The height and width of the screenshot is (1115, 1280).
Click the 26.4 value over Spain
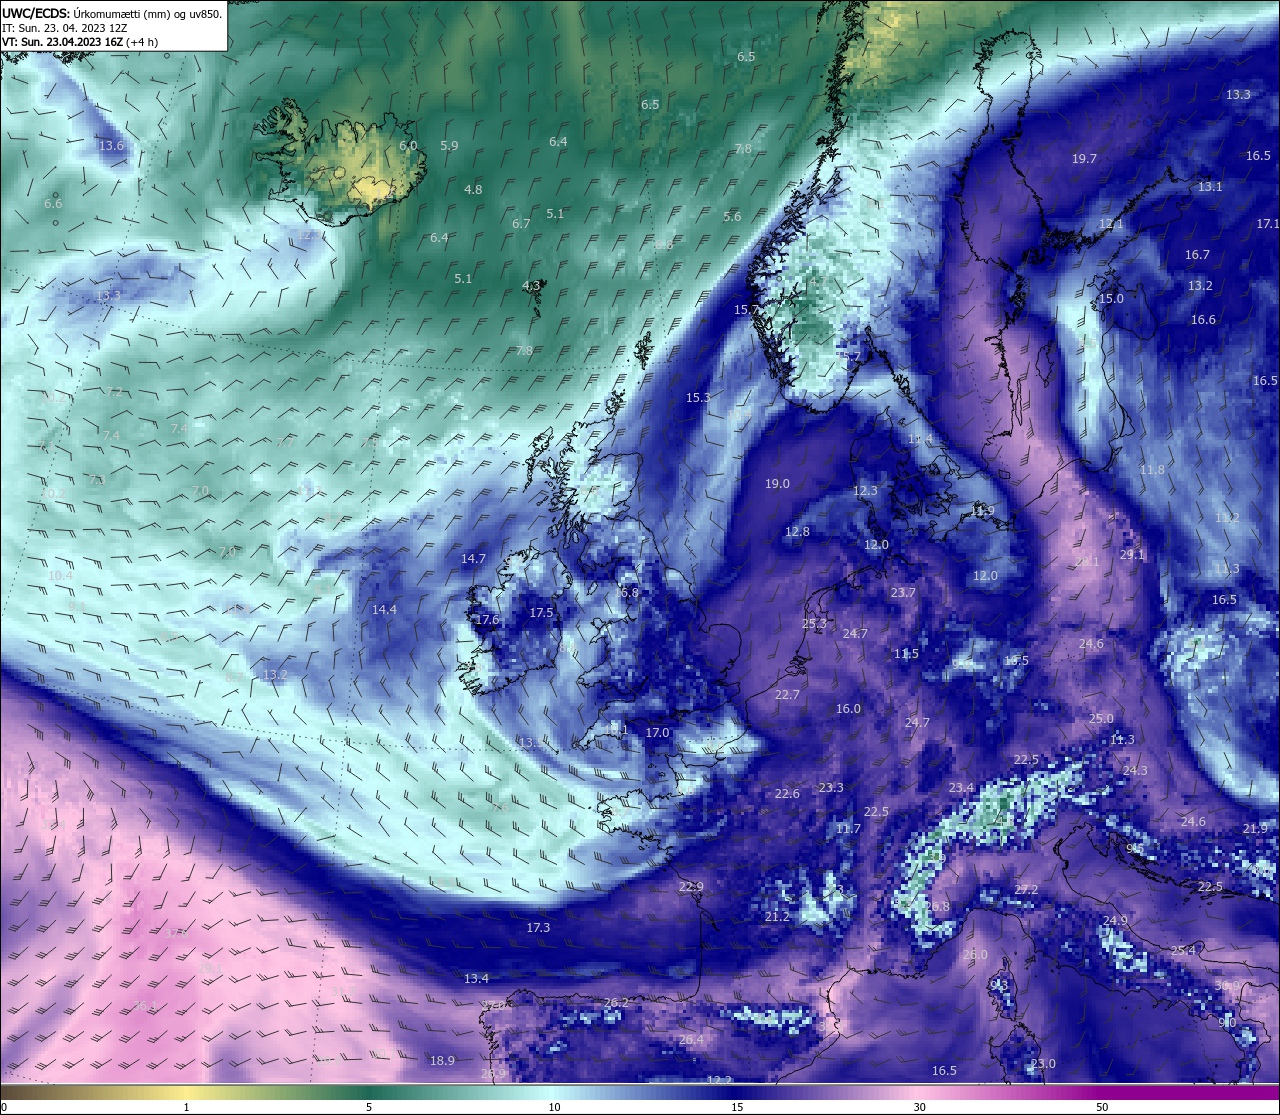coord(691,1040)
